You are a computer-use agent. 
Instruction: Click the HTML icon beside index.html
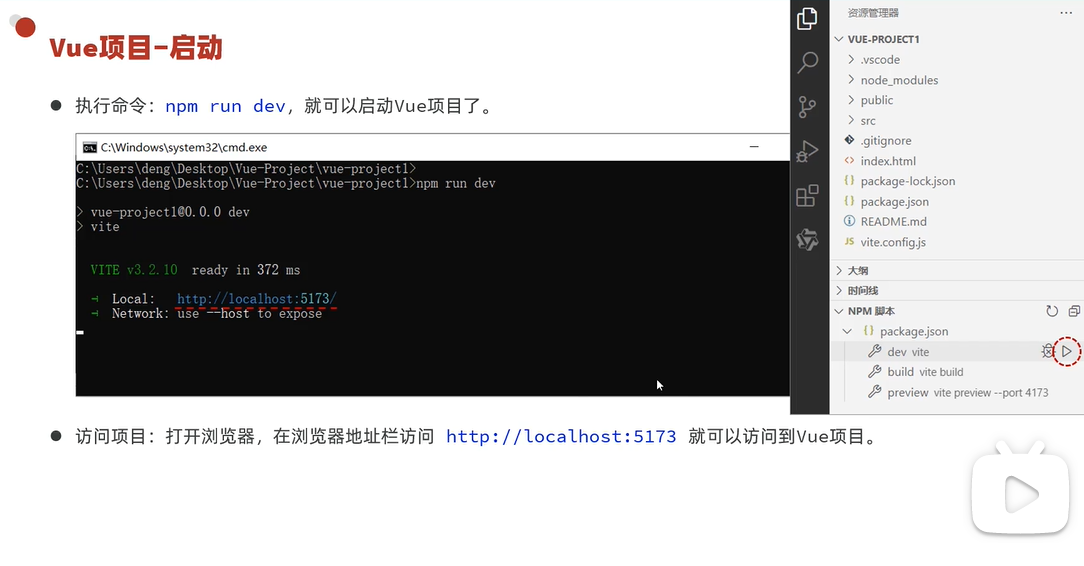849,160
